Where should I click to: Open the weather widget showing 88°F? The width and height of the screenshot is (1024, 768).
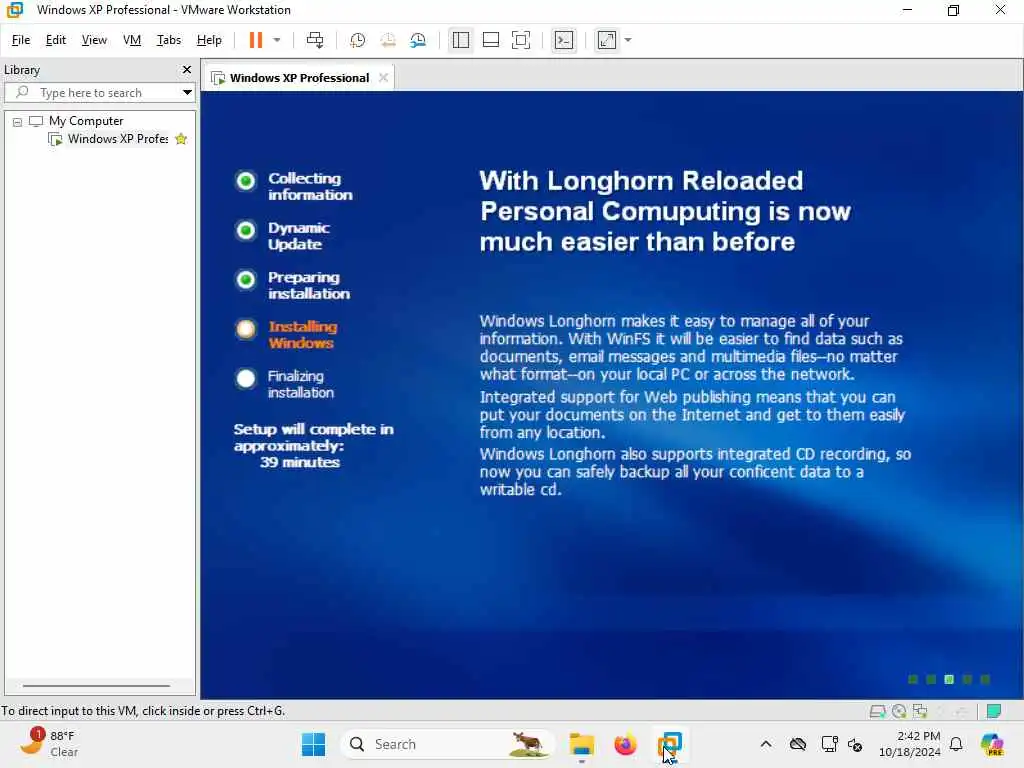pos(49,744)
